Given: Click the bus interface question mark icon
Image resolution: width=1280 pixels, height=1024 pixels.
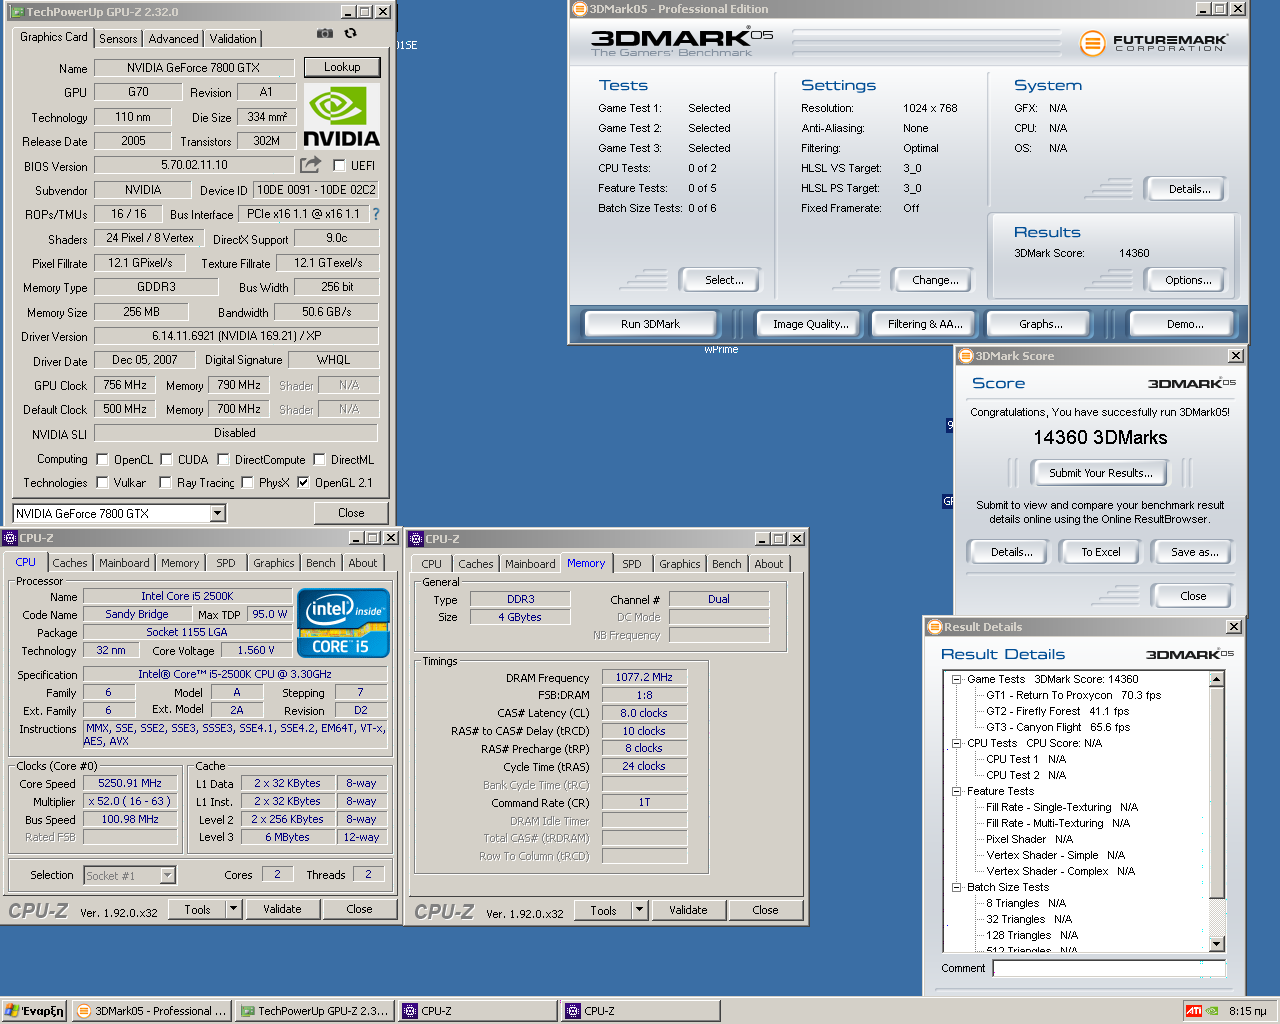Looking at the screenshot, I should pyautogui.click(x=376, y=214).
